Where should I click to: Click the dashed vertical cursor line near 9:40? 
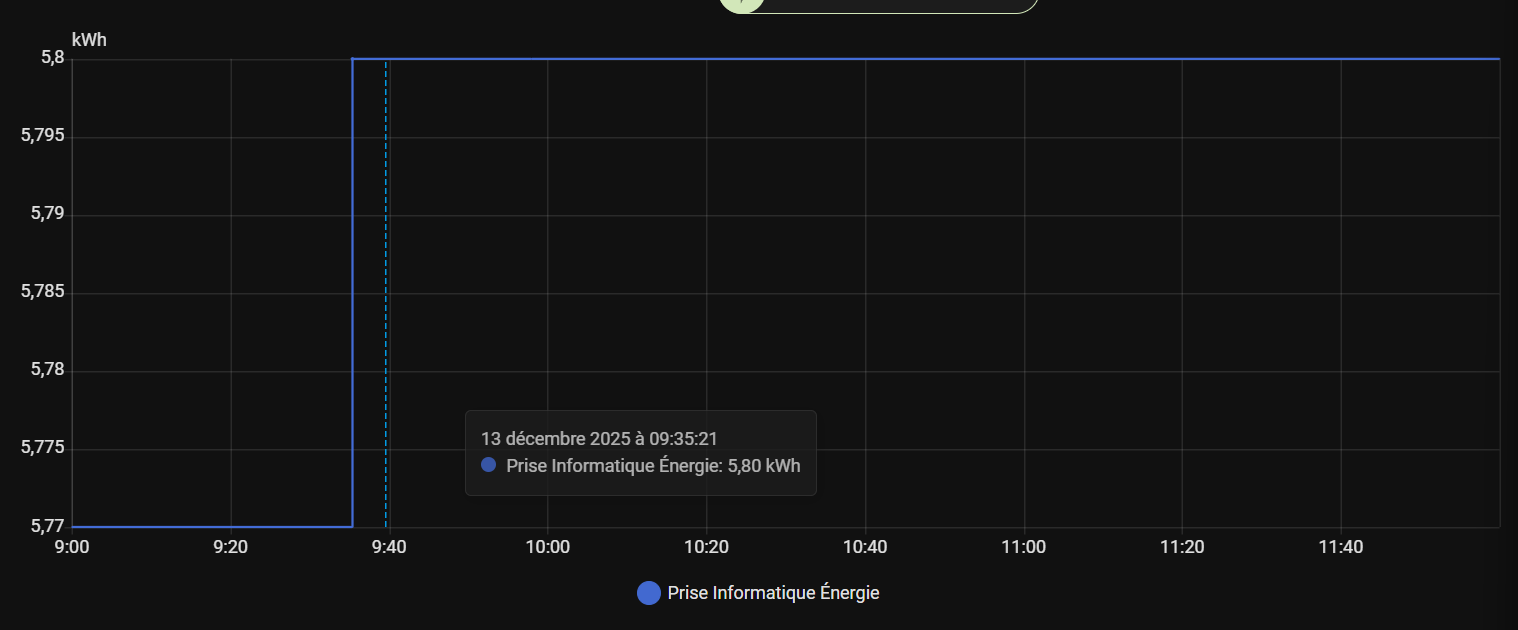pyautogui.click(x=386, y=293)
